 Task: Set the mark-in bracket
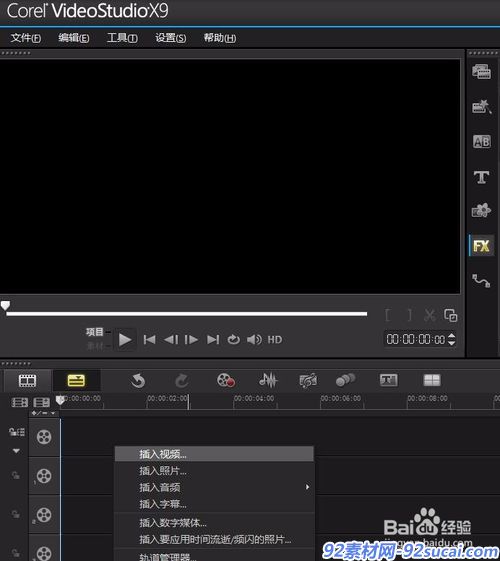388,316
